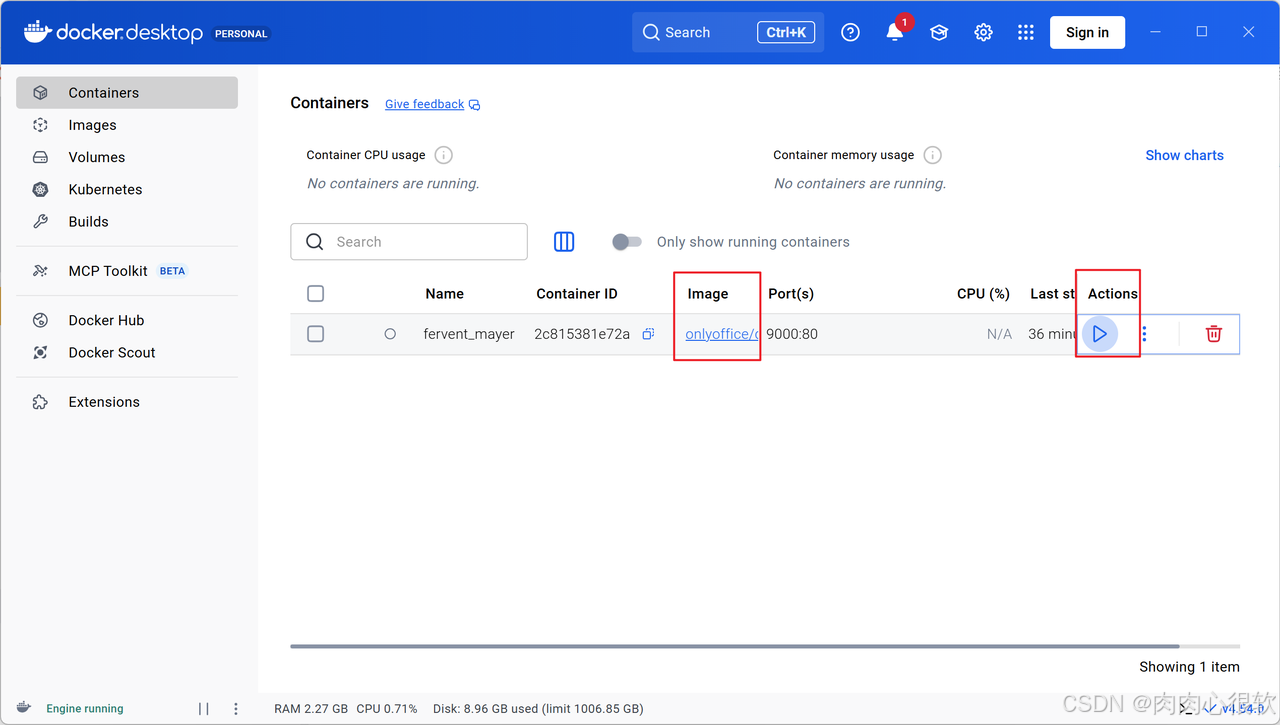Viewport: 1280px width, 725px height.
Task: Click the Container memory usage info icon
Action: (x=932, y=155)
